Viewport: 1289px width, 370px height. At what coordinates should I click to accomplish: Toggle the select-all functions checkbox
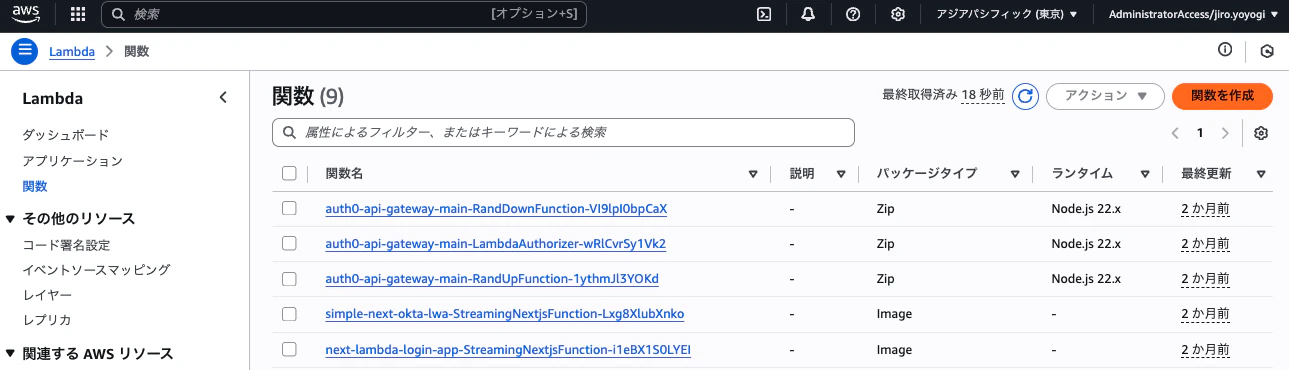(x=289, y=174)
